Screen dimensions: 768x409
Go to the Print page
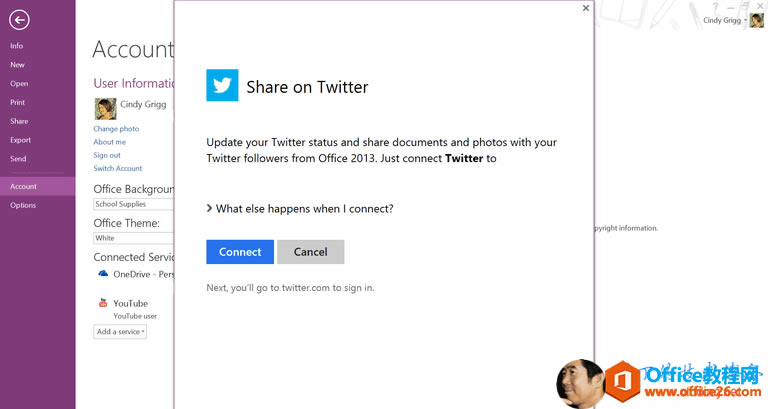[18, 102]
